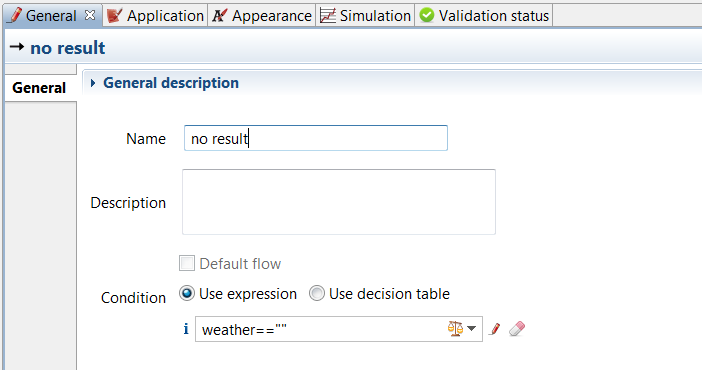Click the Name field containing no result
The image size is (702, 370).
316,138
